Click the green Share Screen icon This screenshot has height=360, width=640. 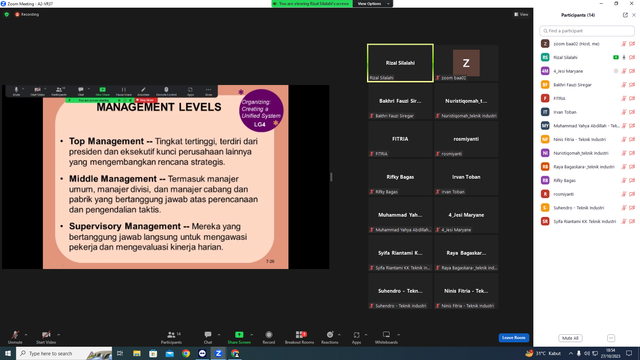[239, 335]
